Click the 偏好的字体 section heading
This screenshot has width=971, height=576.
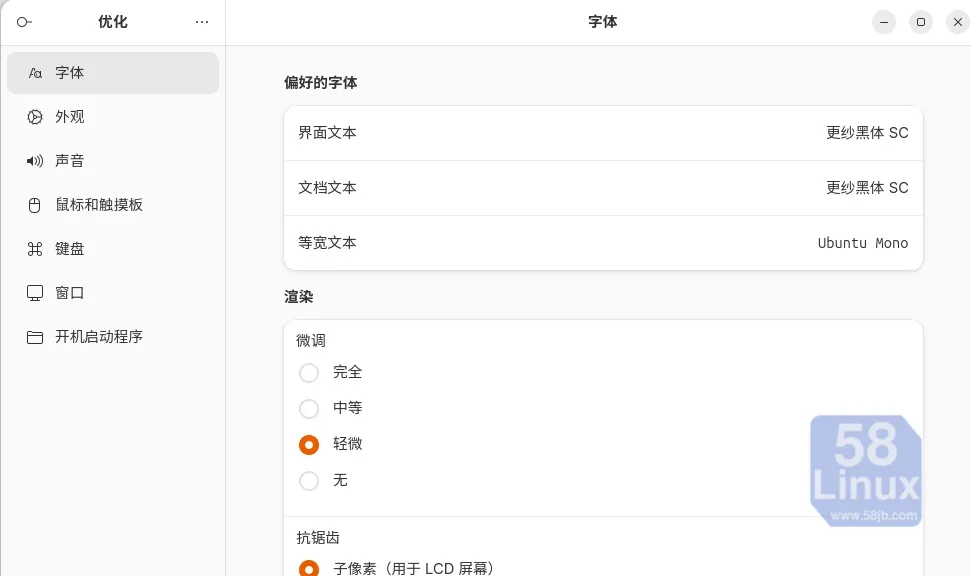point(321,83)
